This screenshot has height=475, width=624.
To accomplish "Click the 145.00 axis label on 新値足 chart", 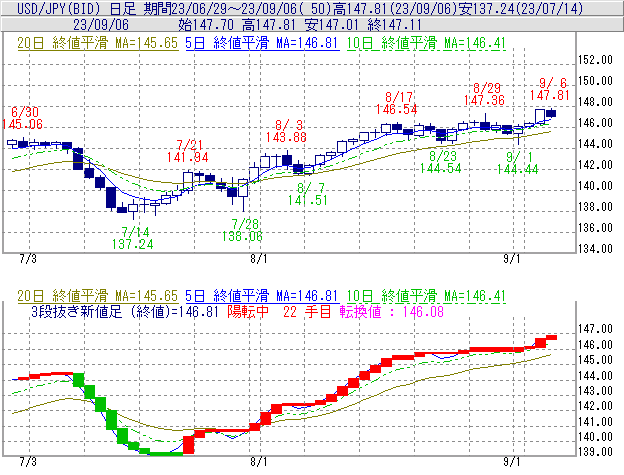I will 595,360.
